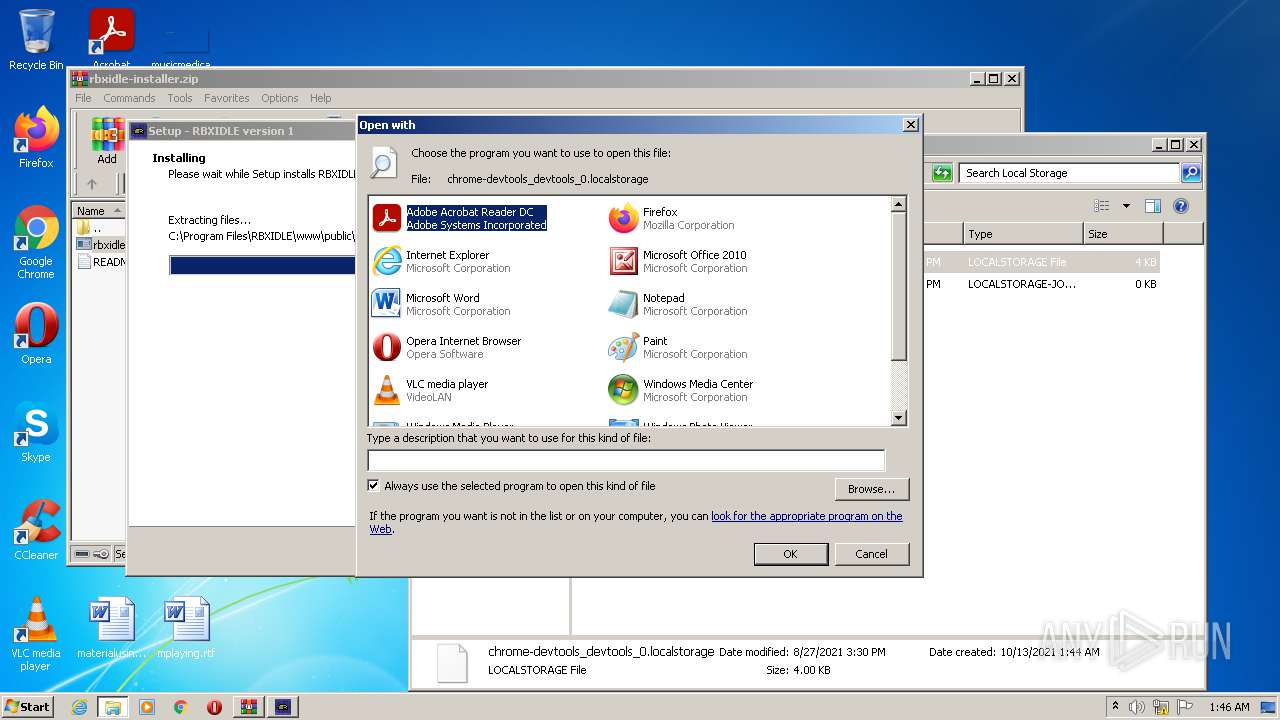Screen dimensions: 1280x720
Task: Choose Microsoft Word in the Open with list
Action: [441, 304]
